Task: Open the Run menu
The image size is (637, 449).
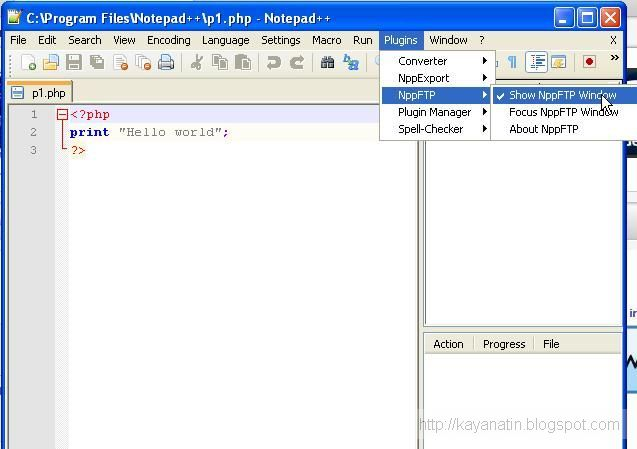Action: tap(362, 40)
